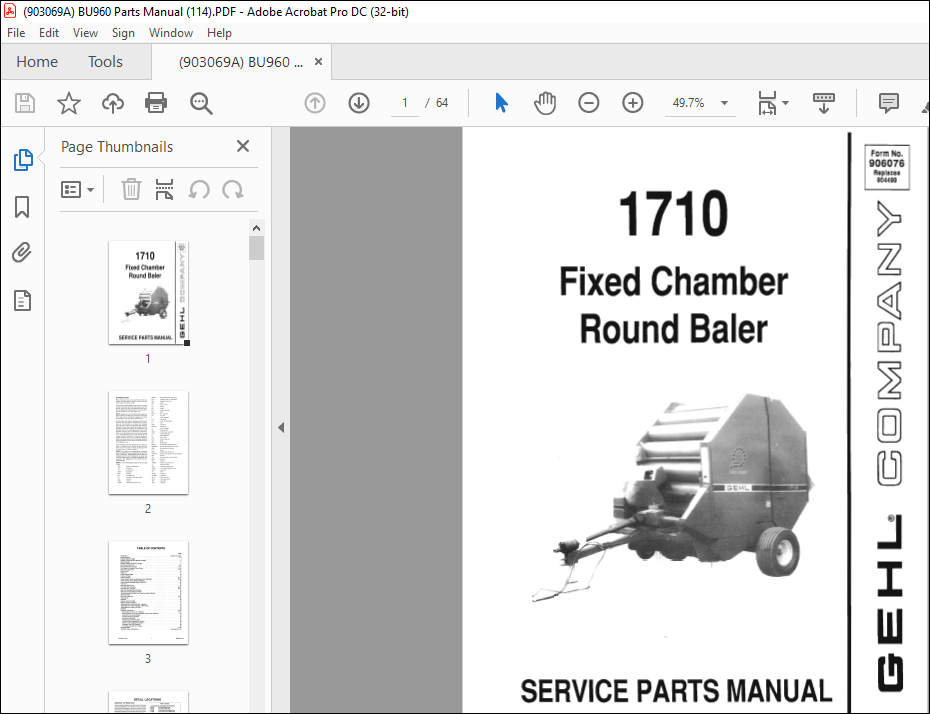Switch to the Tools tab
The image size is (930, 714).
coord(106,62)
